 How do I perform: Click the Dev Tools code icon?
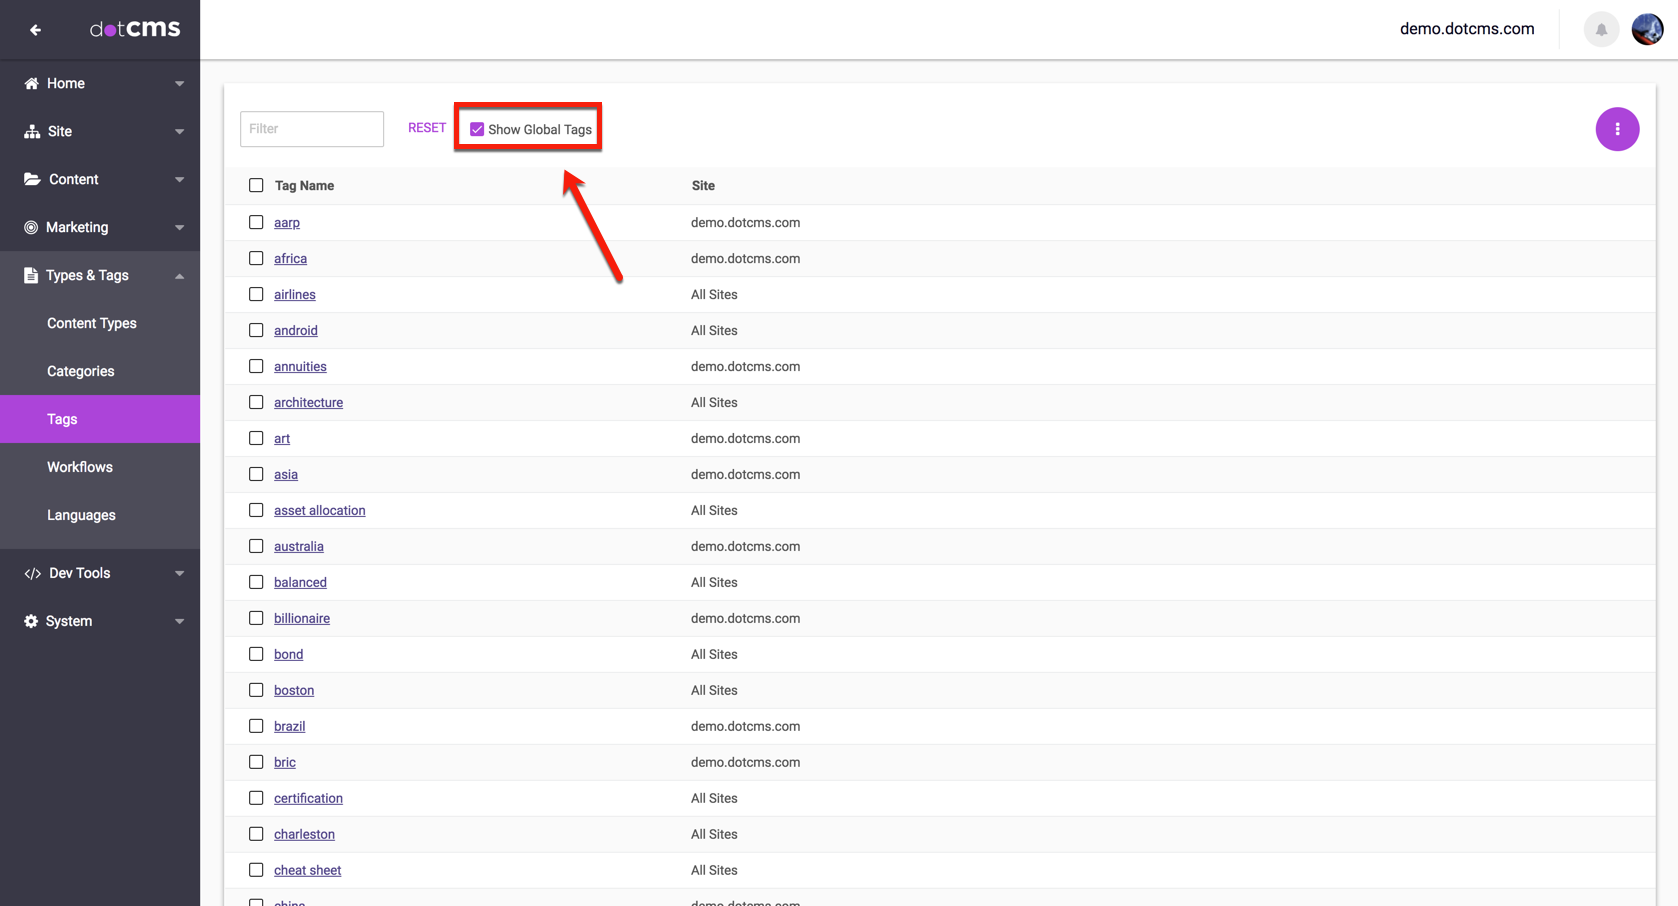[x=32, y=573]
